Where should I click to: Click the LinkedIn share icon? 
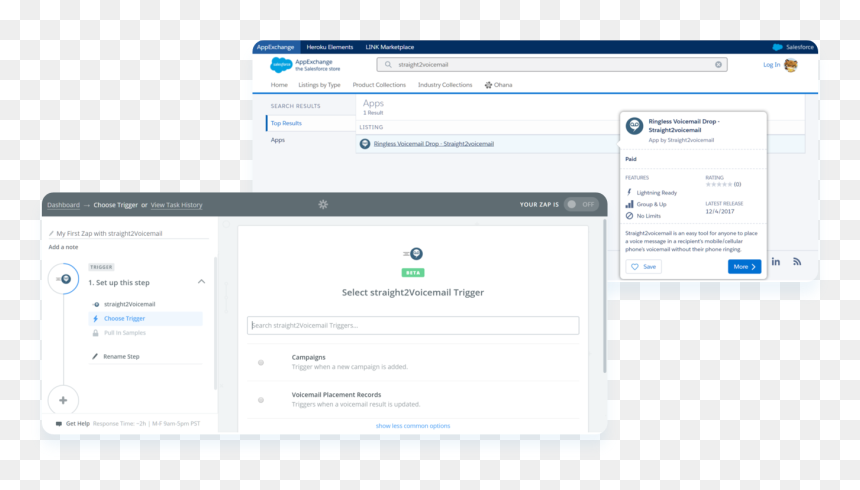(x=776, y=262)
